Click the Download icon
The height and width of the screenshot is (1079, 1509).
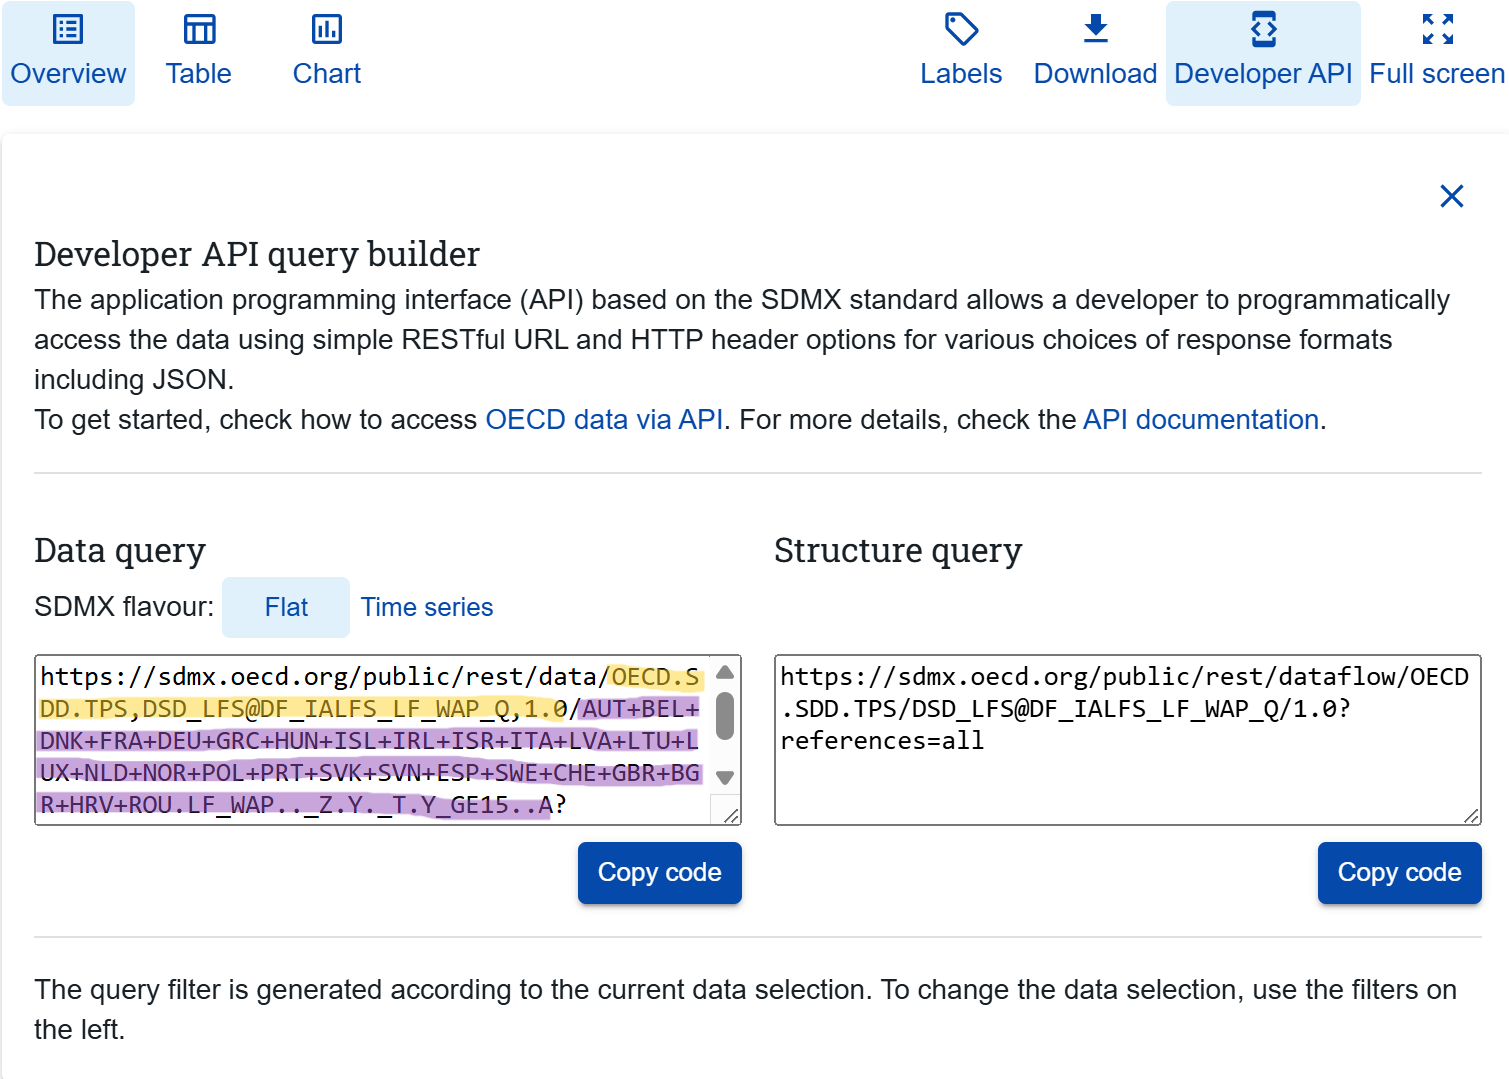1095,30
